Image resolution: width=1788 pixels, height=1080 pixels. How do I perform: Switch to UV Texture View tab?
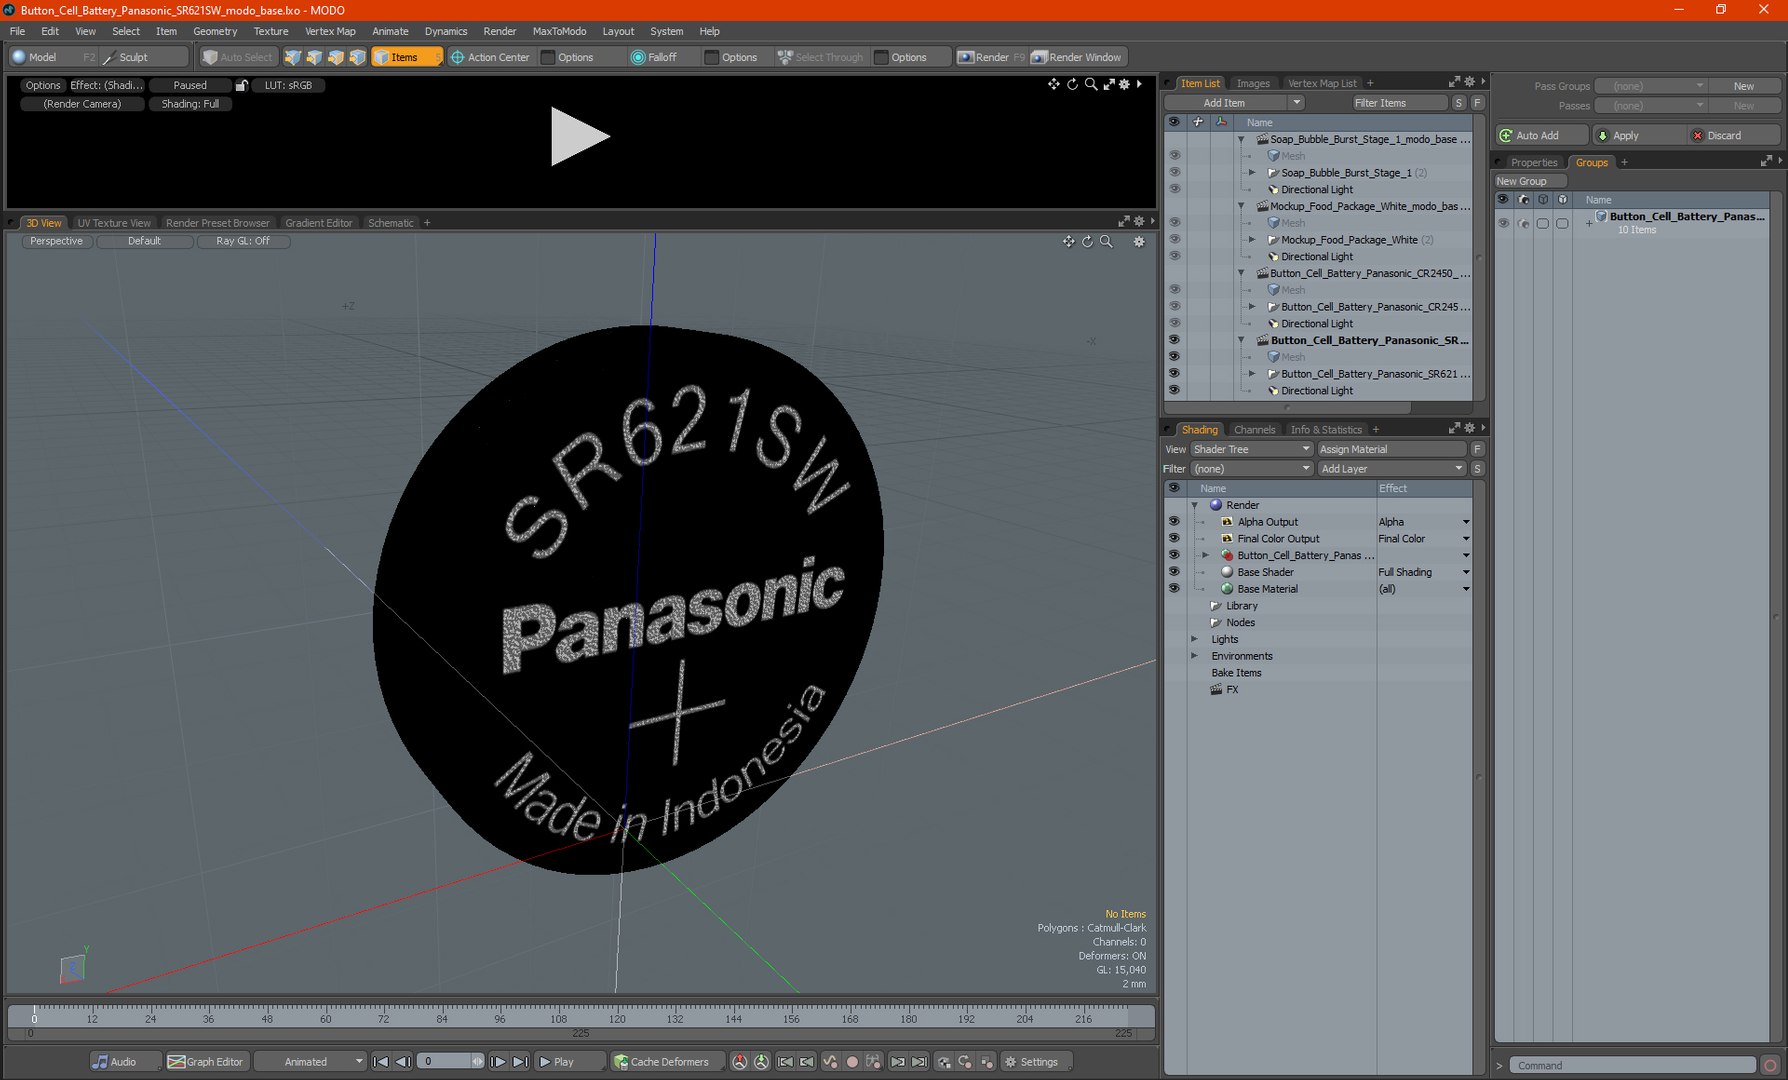pos(114,223)
